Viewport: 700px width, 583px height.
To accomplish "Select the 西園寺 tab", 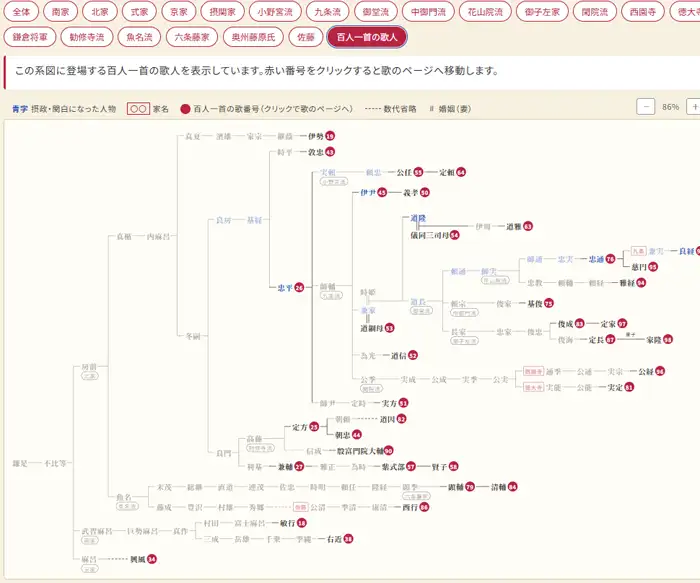I will [x=643, y=12].
